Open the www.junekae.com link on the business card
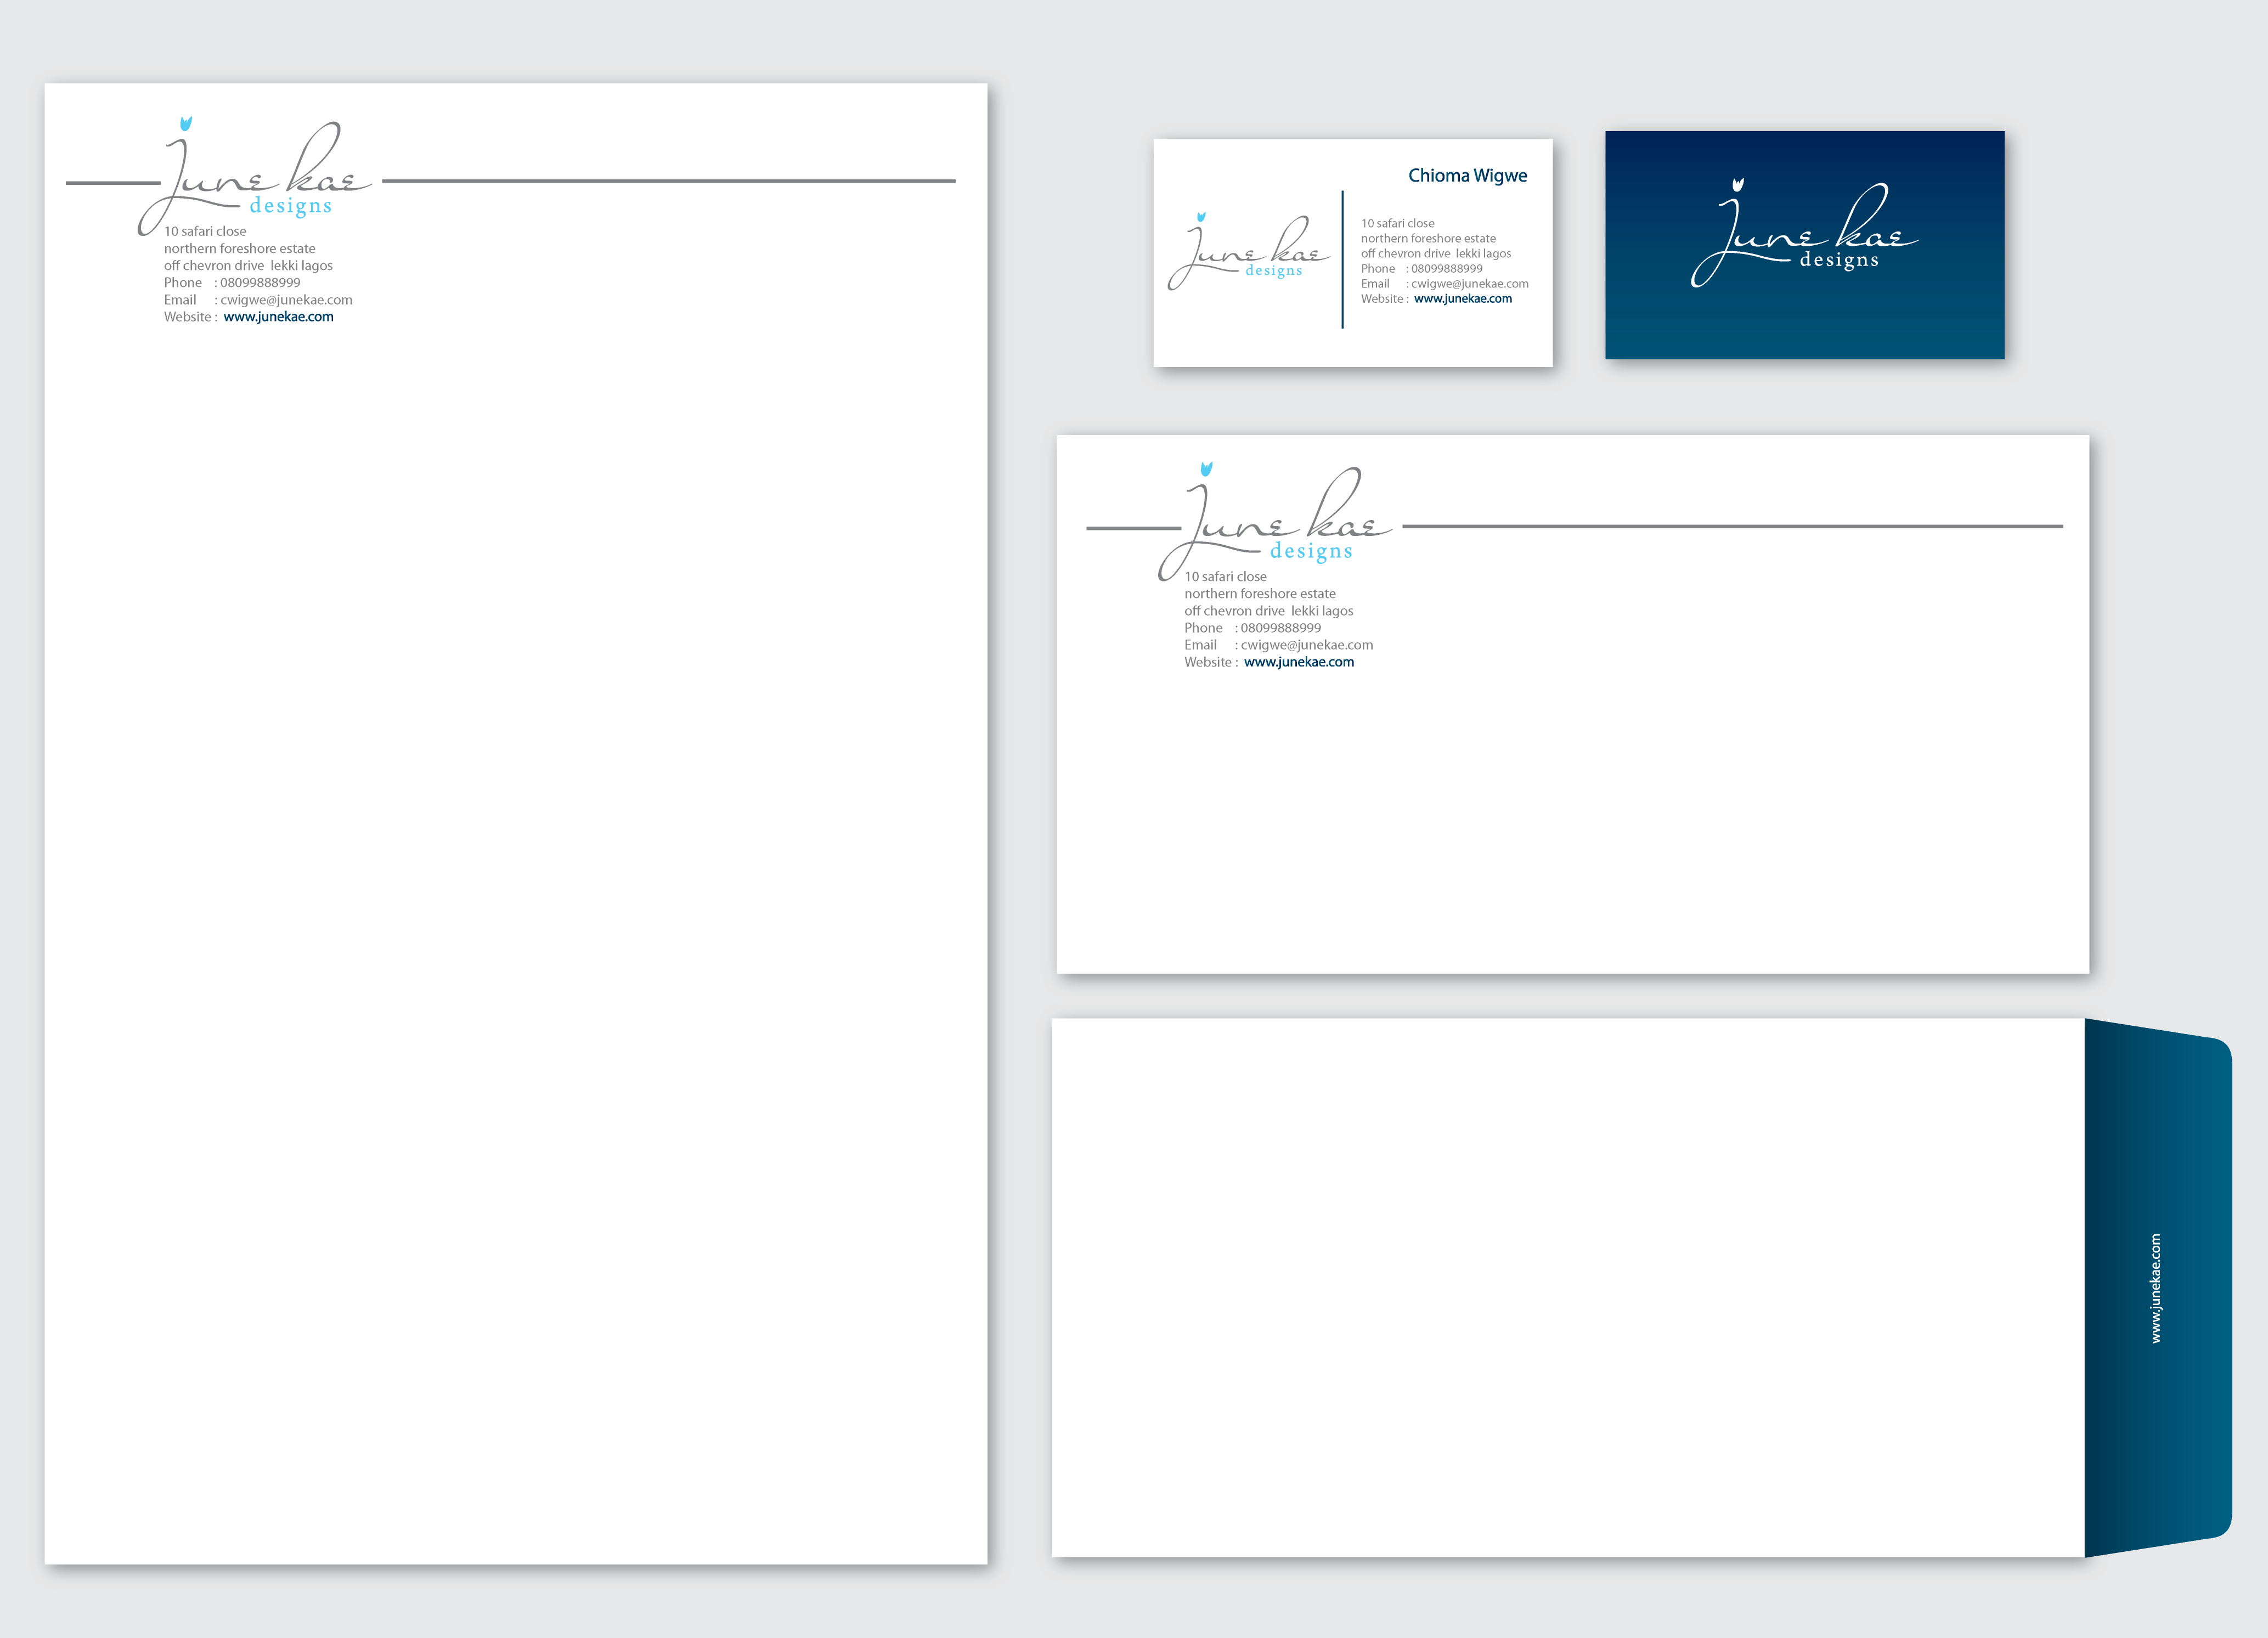The width and height of the screenshot is (2268, 1638). [x=1462, y=299]
